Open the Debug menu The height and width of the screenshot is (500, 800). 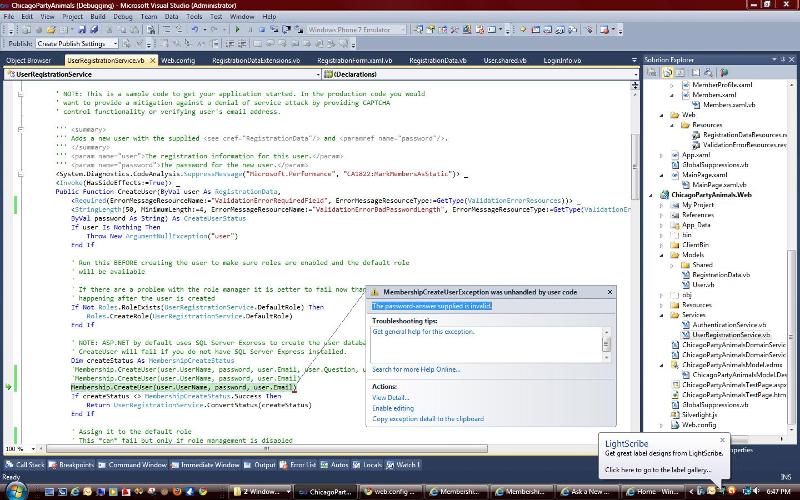[122, 16]
